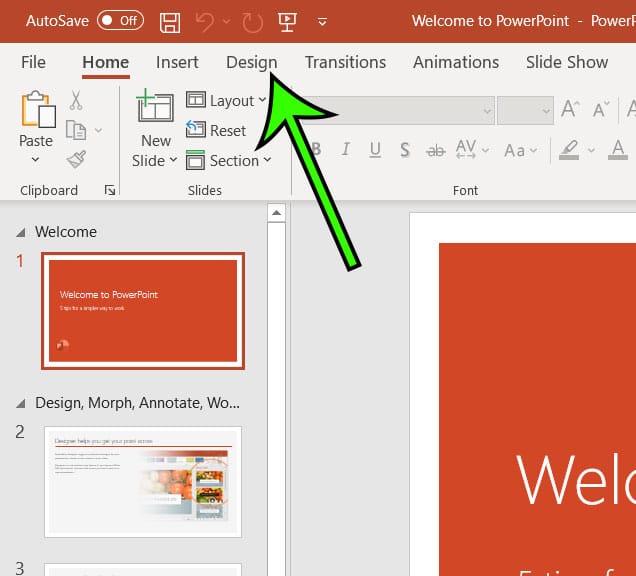Open the Design tab
This screenshot has width=636, height=576.
tap(251, 62)
